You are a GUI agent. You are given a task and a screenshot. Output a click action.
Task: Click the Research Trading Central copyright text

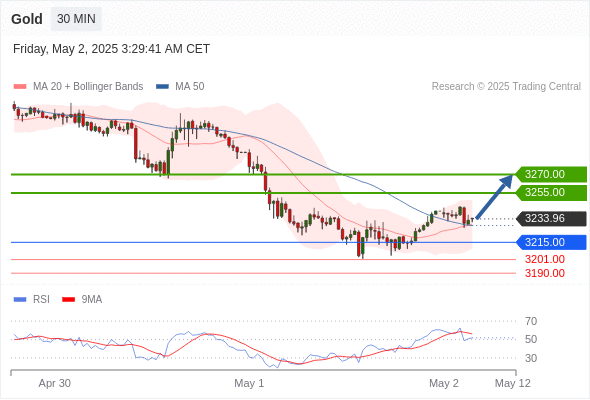point(506,87)
